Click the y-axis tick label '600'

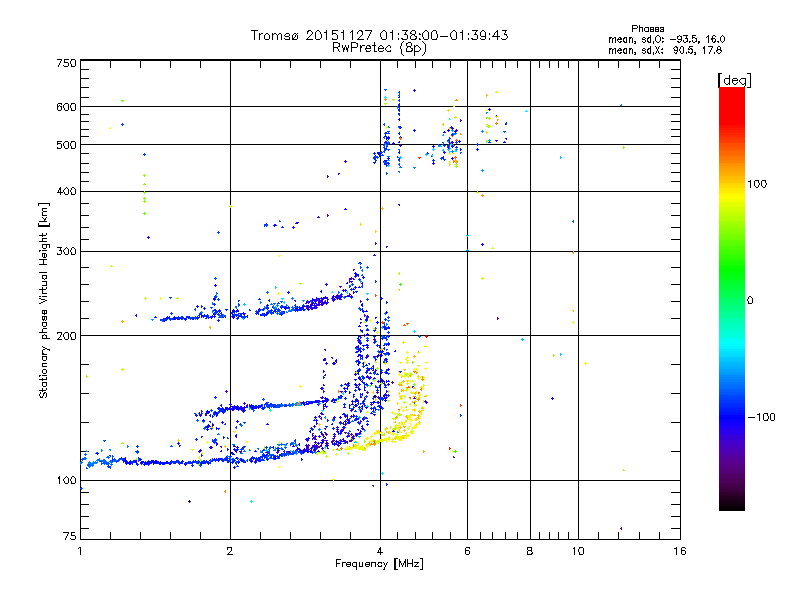(66, 107)
